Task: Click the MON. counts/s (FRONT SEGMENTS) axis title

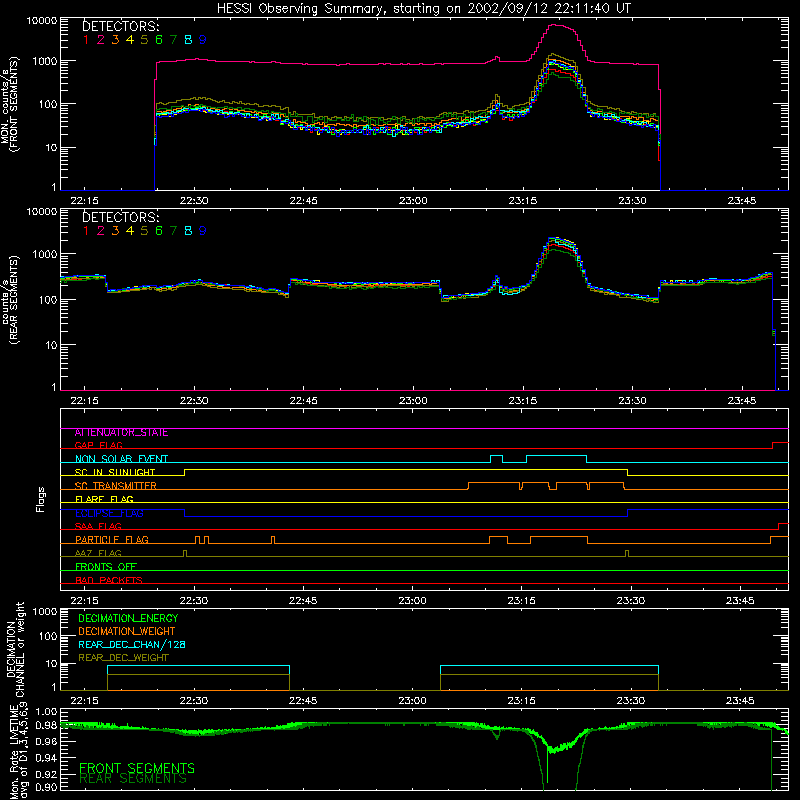Action: pyautogui.click(x=10, y=105)
